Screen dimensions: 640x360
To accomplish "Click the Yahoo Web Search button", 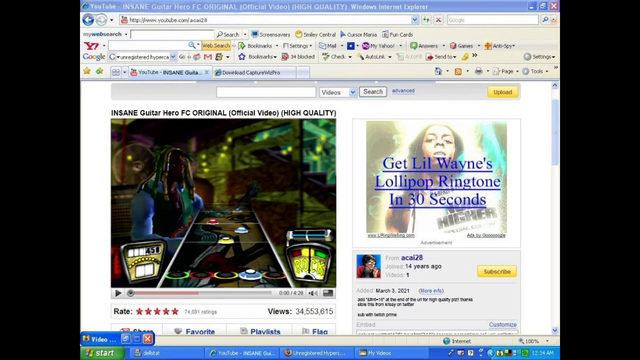I will coord(216,46).
